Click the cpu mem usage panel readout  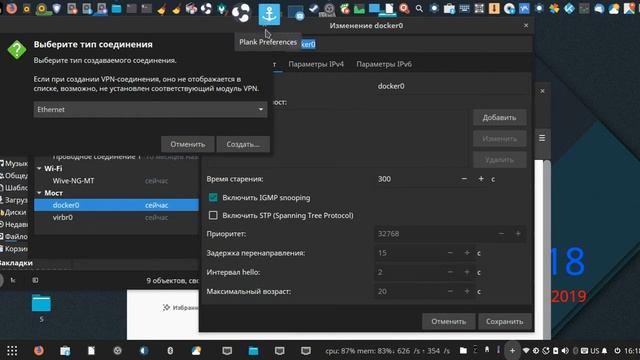click(387, 351)
